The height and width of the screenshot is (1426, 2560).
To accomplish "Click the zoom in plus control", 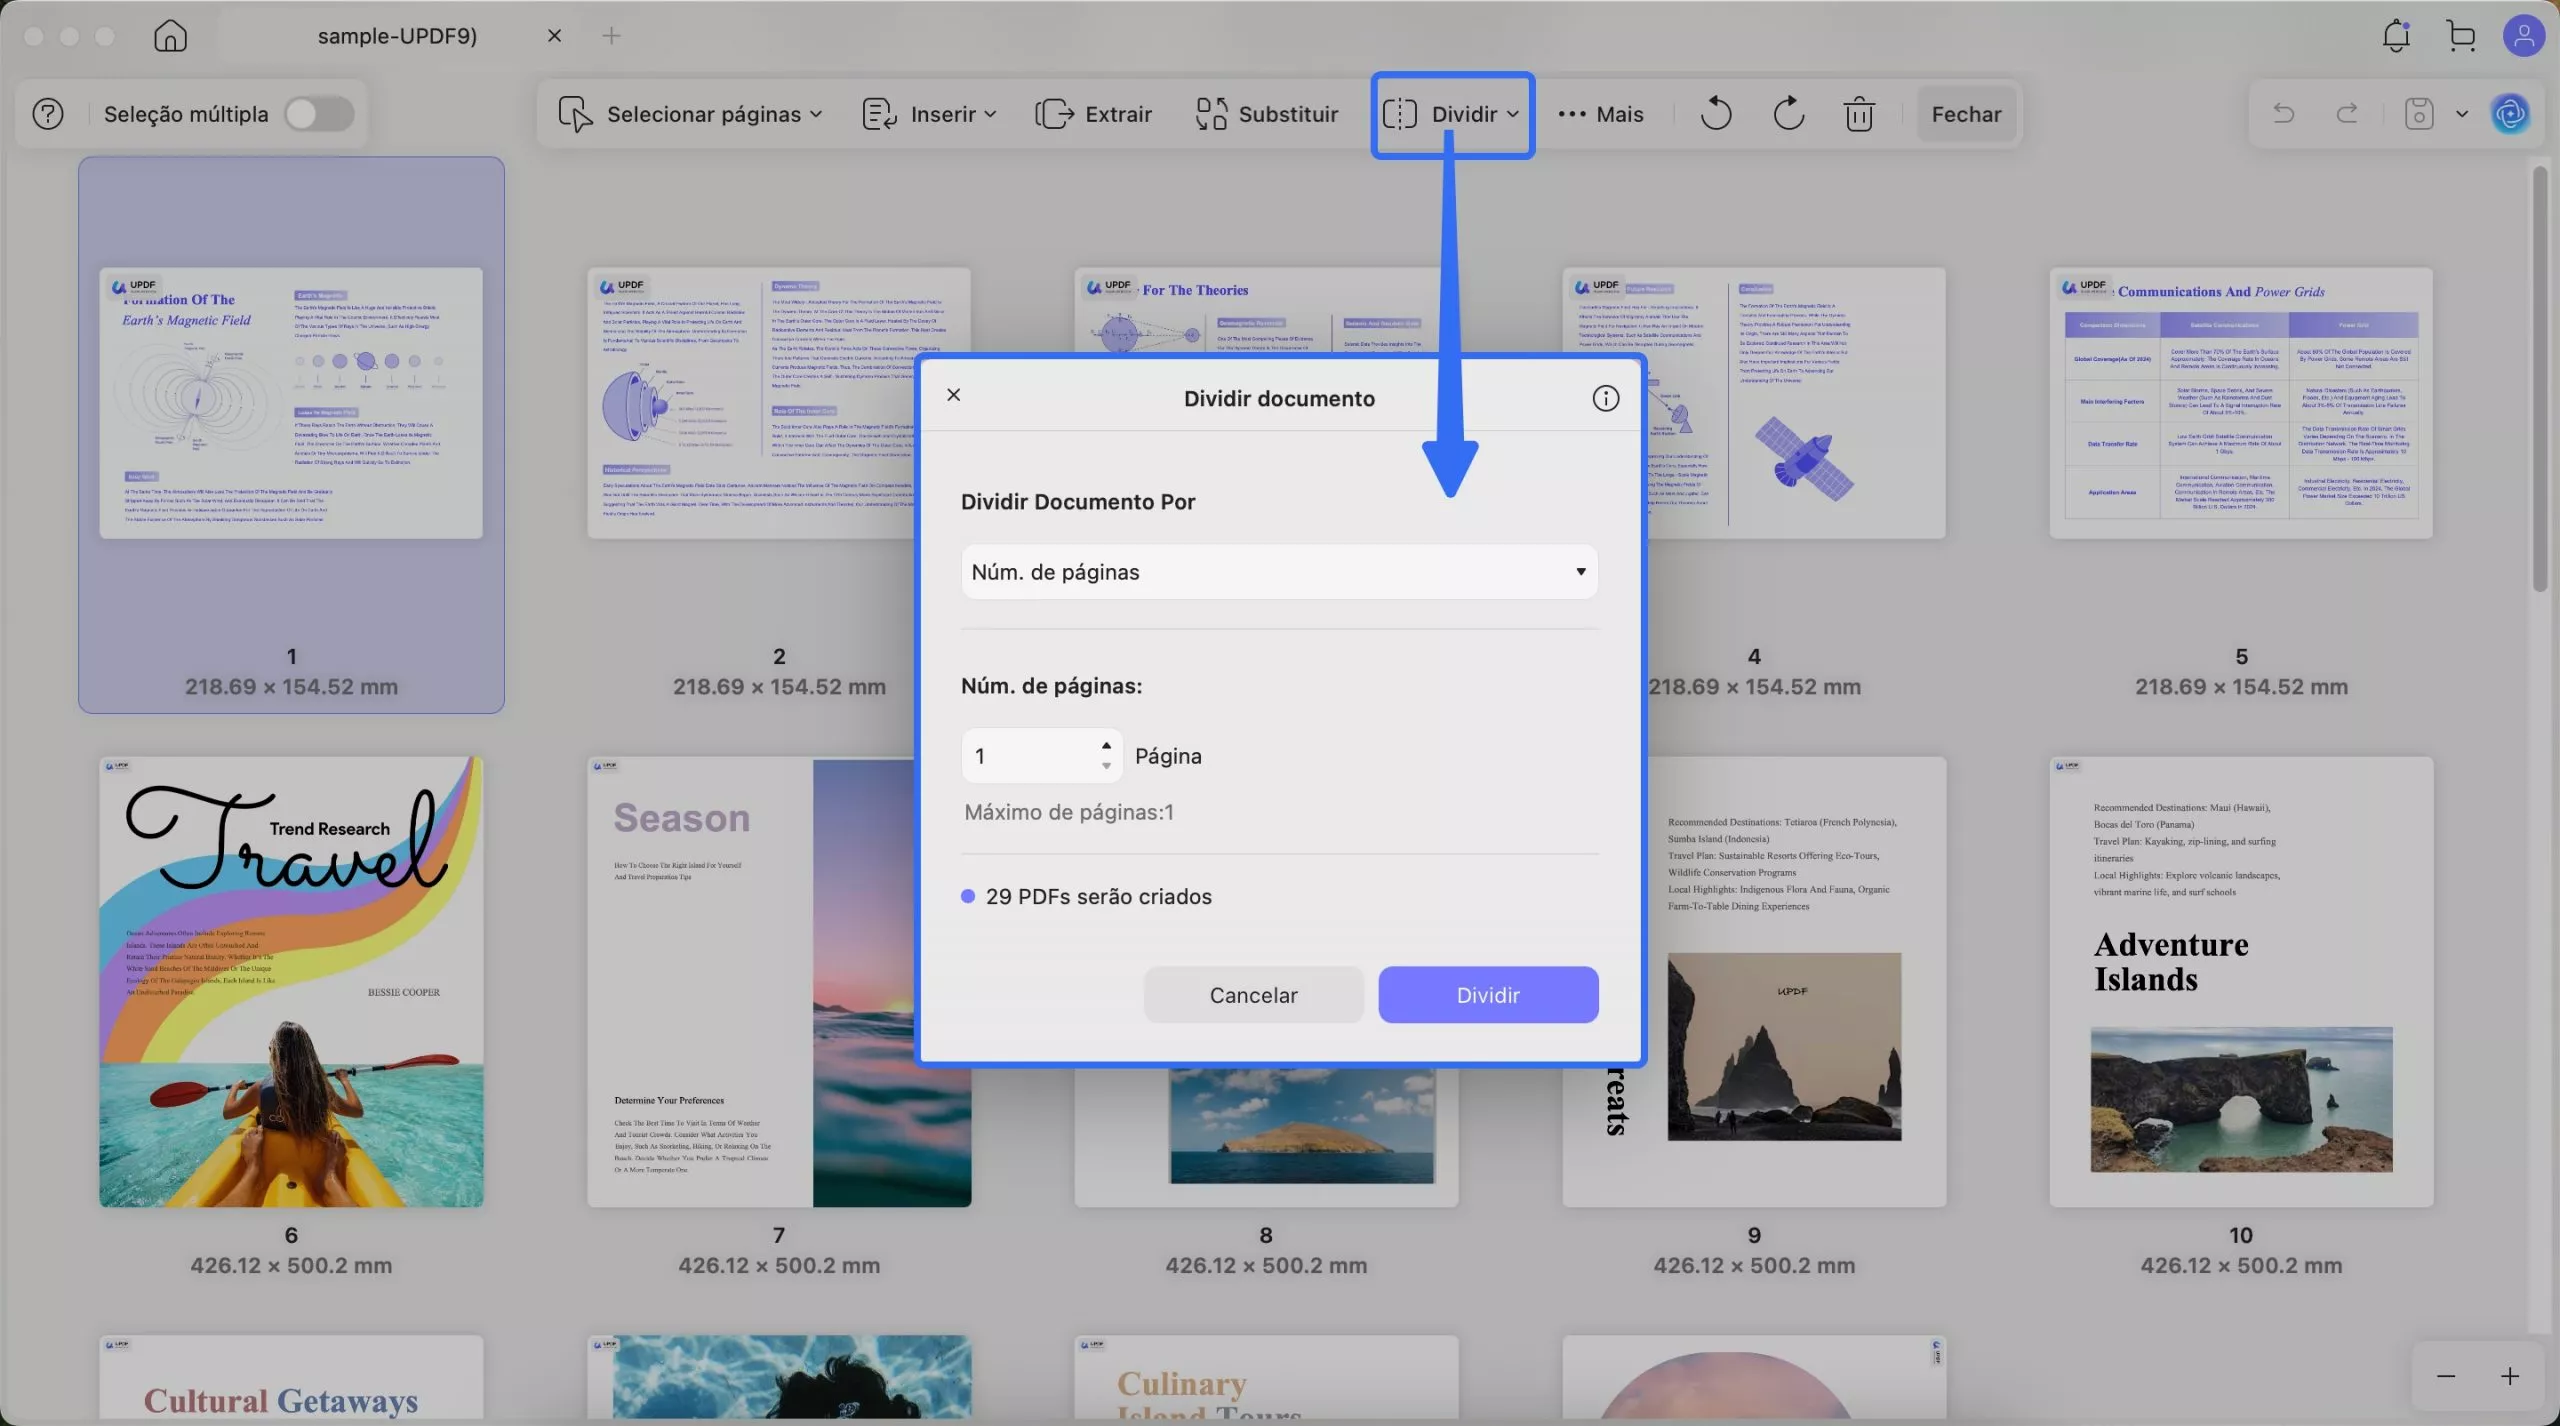I will click(x=2510, y=1377).
